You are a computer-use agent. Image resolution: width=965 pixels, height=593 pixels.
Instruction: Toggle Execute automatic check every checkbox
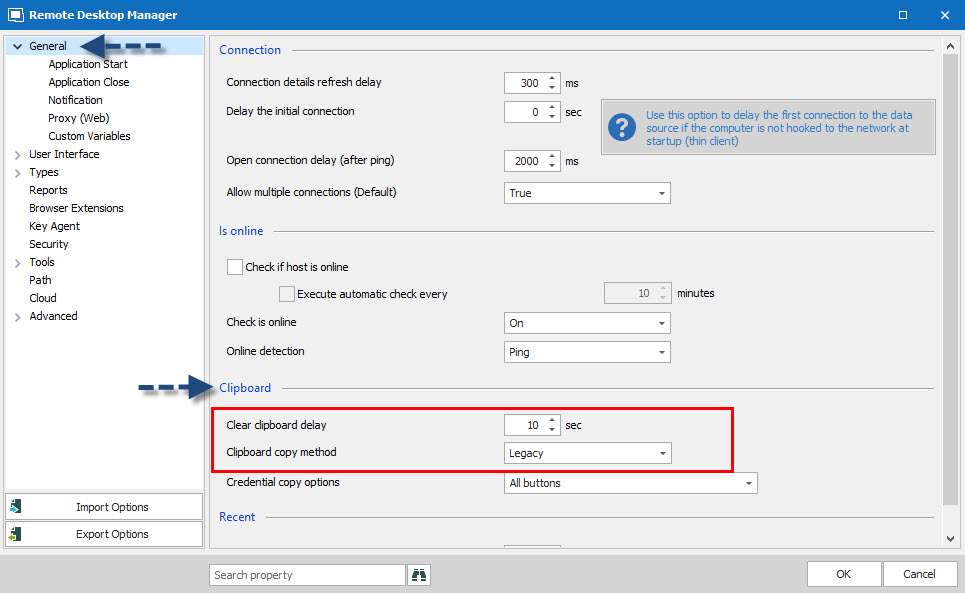(287, 294)
